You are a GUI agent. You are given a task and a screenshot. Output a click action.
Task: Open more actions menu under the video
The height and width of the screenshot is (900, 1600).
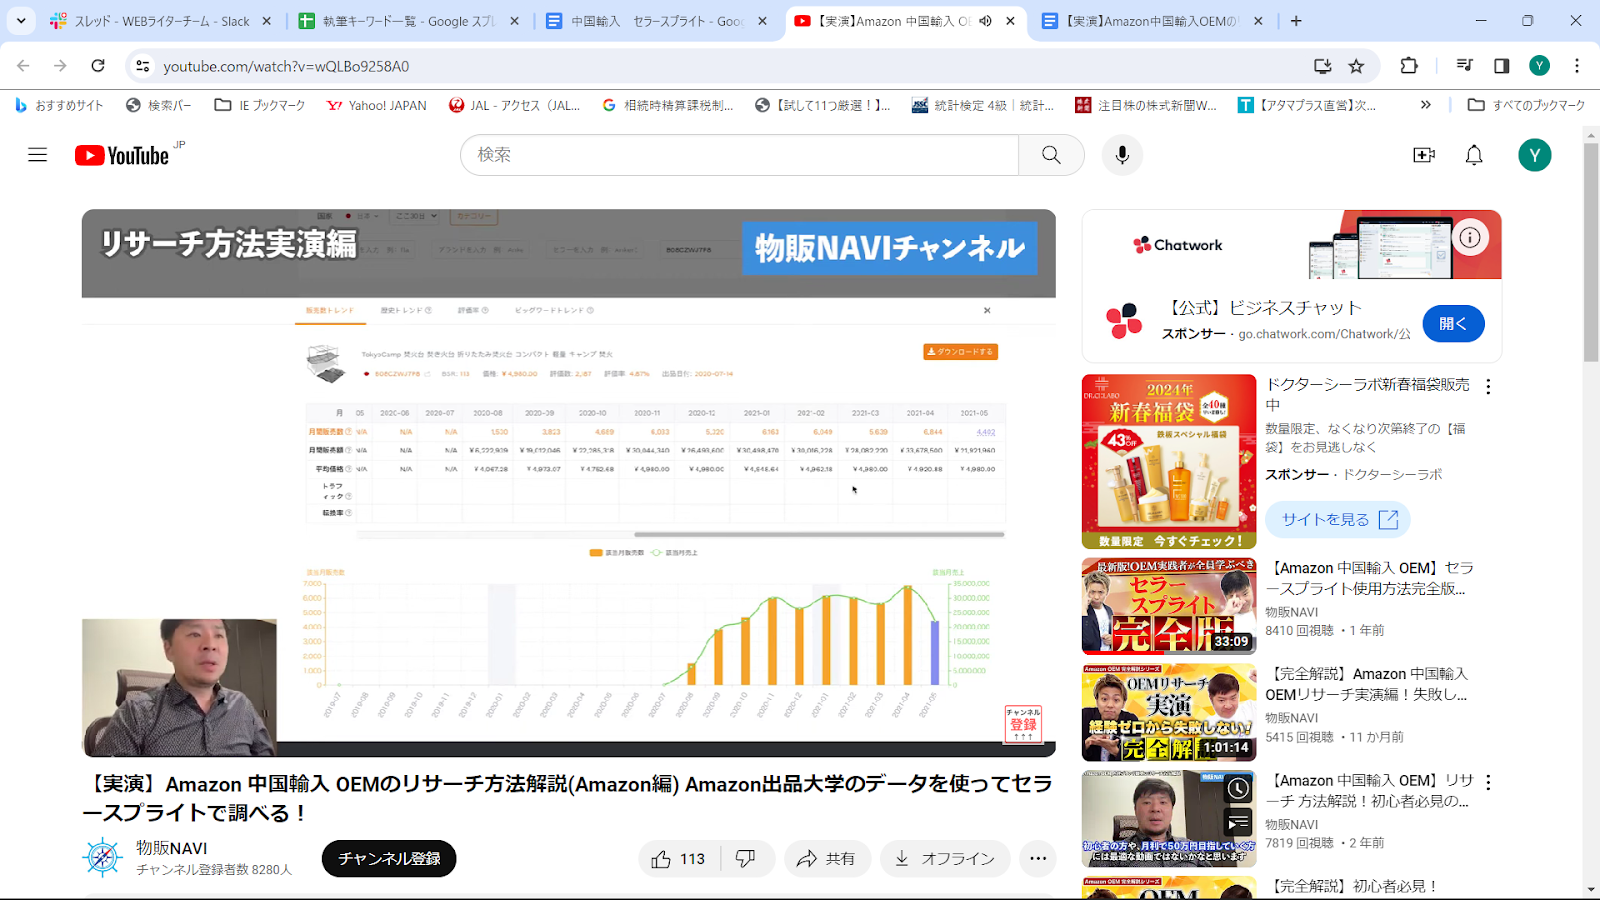coord(1038,859)
